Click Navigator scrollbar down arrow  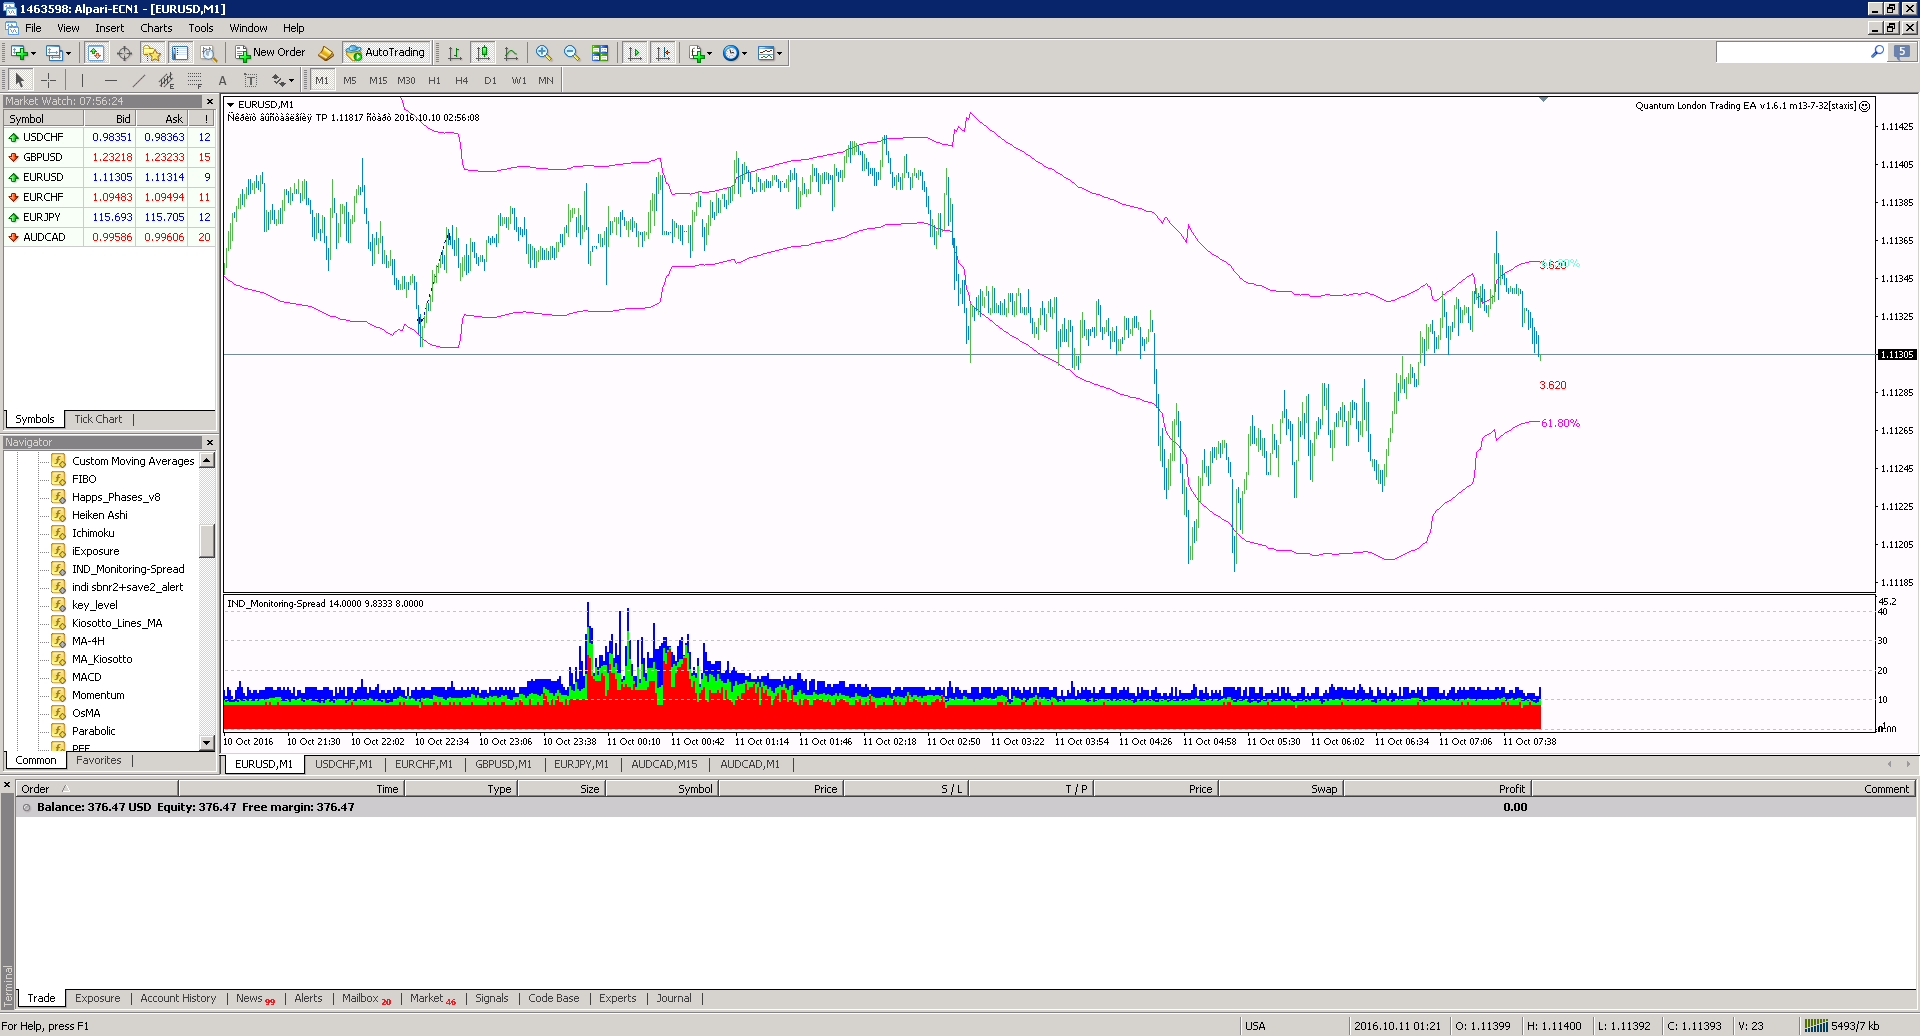[x=207, y=743]
